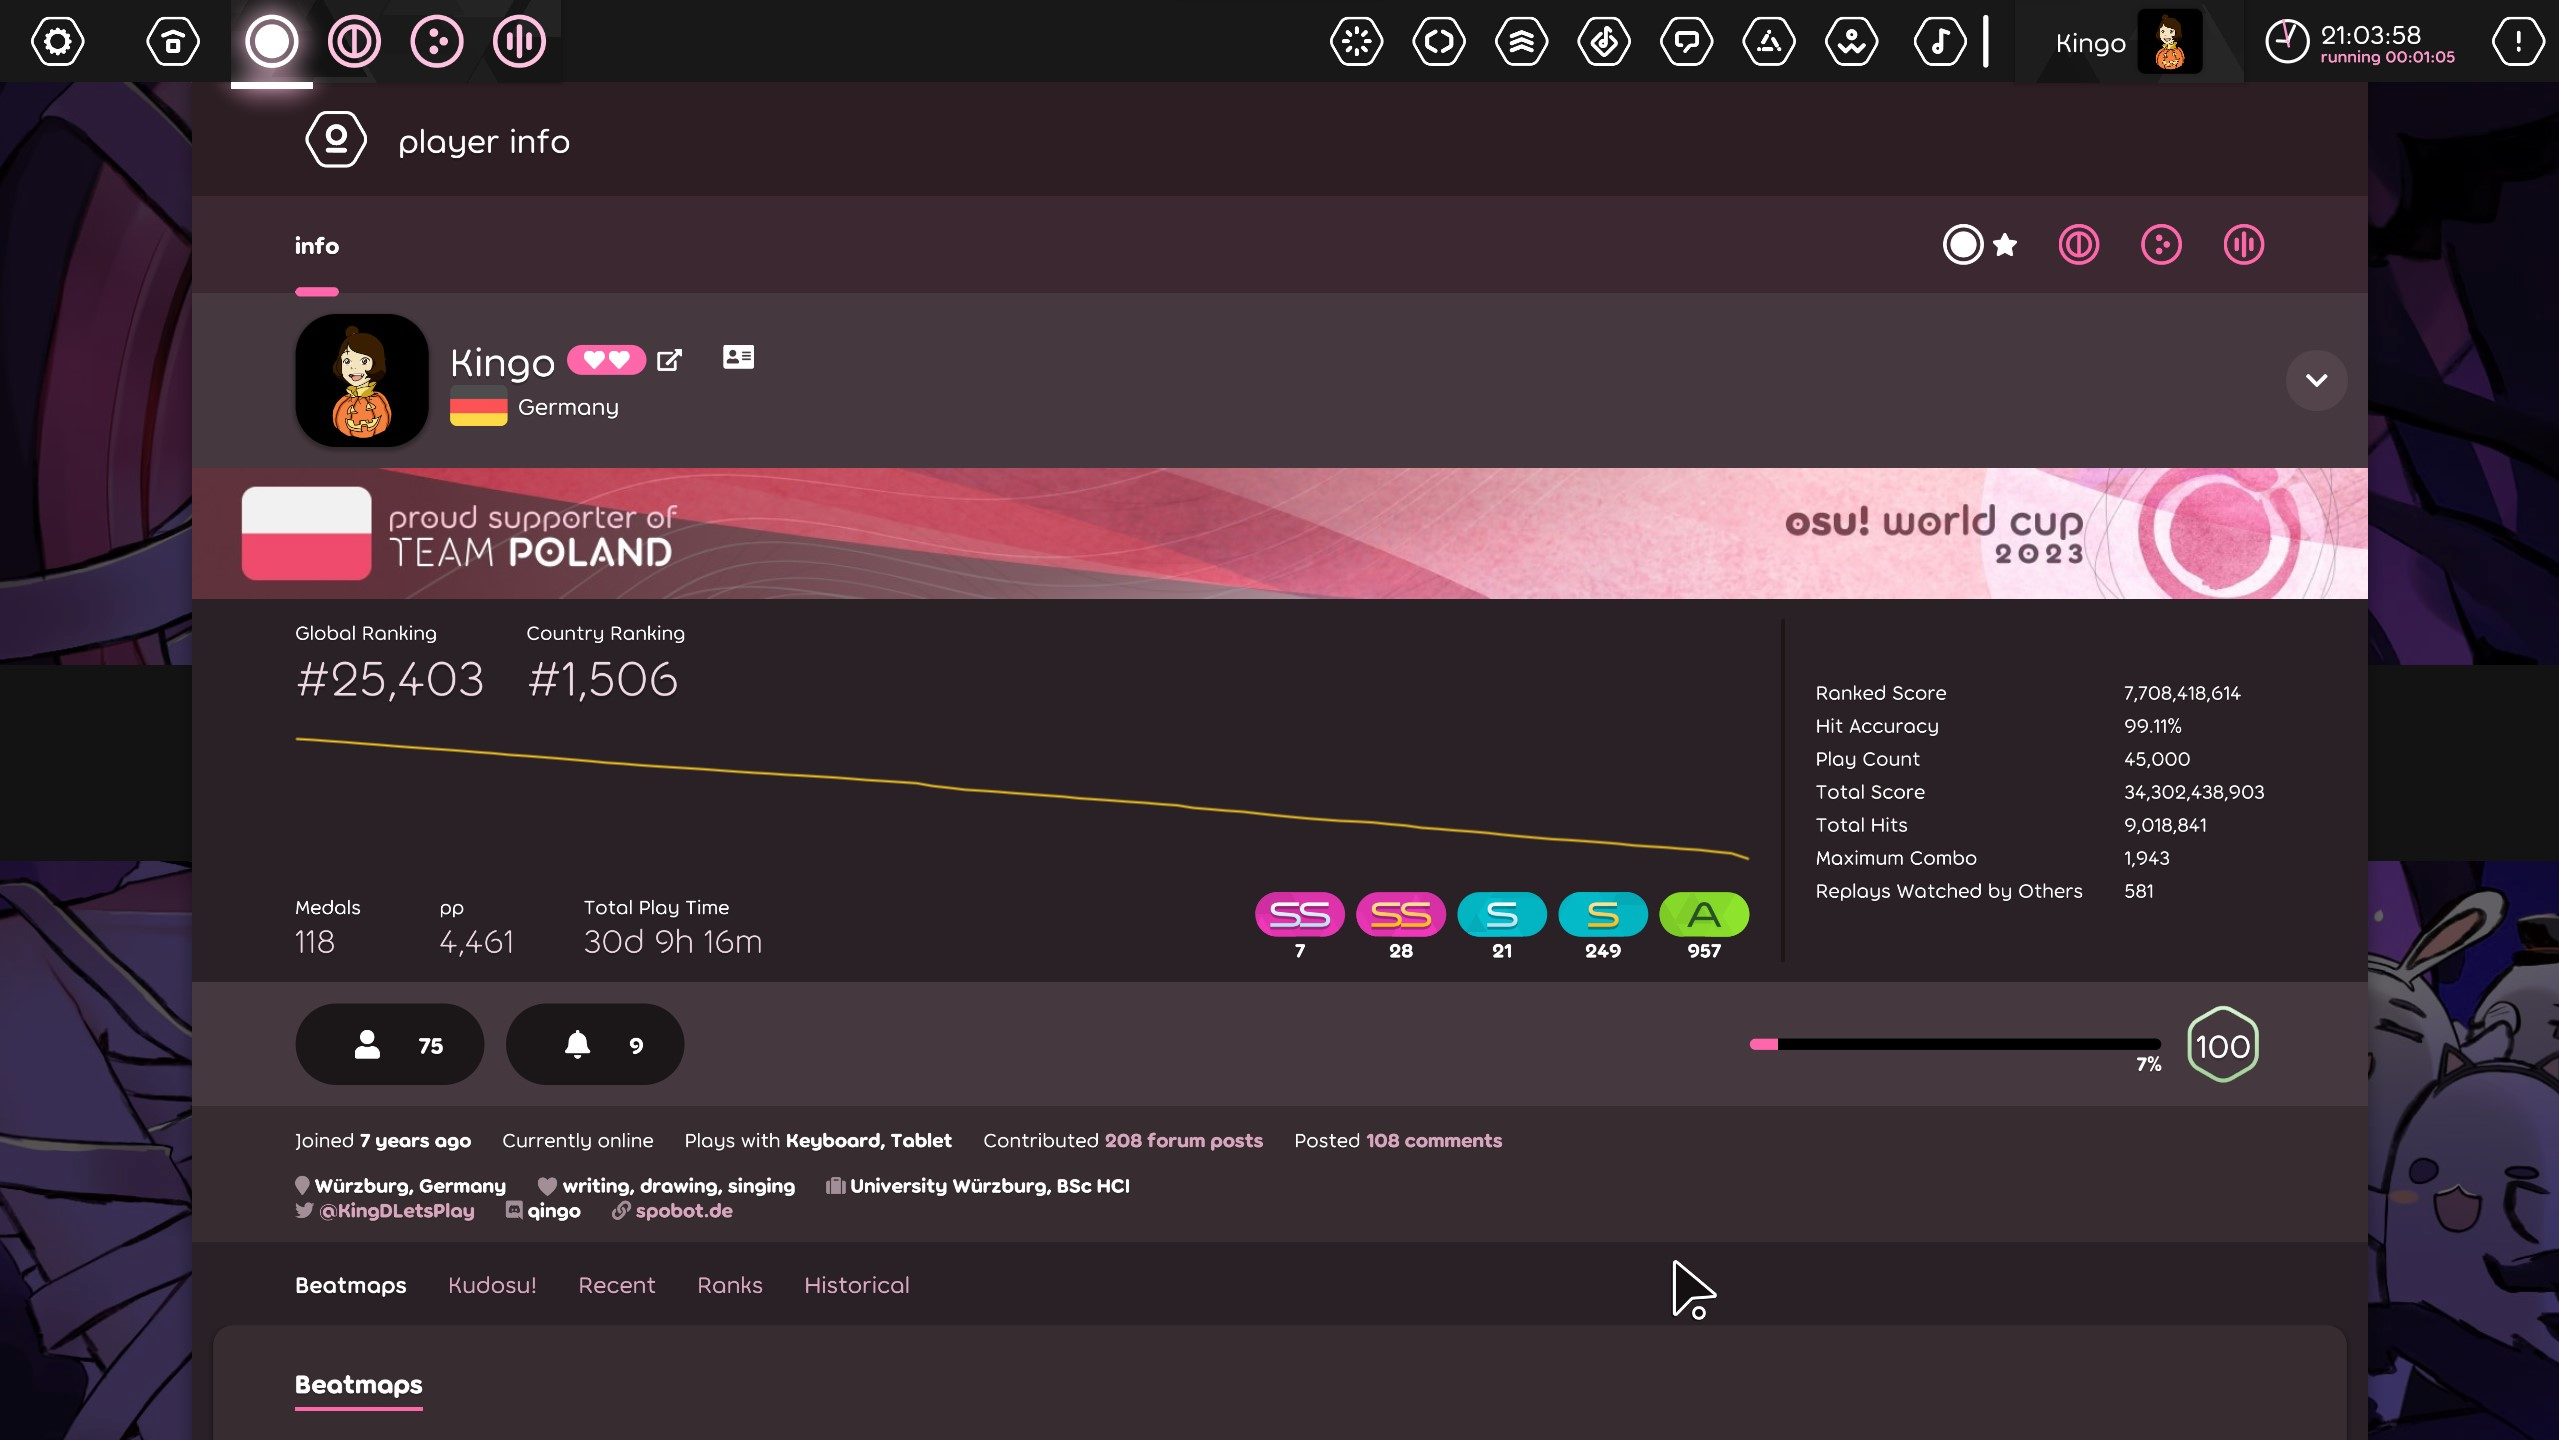Open the beatmap listing diamond icon
The image size is (2559, 1440).
[1603, 41]
